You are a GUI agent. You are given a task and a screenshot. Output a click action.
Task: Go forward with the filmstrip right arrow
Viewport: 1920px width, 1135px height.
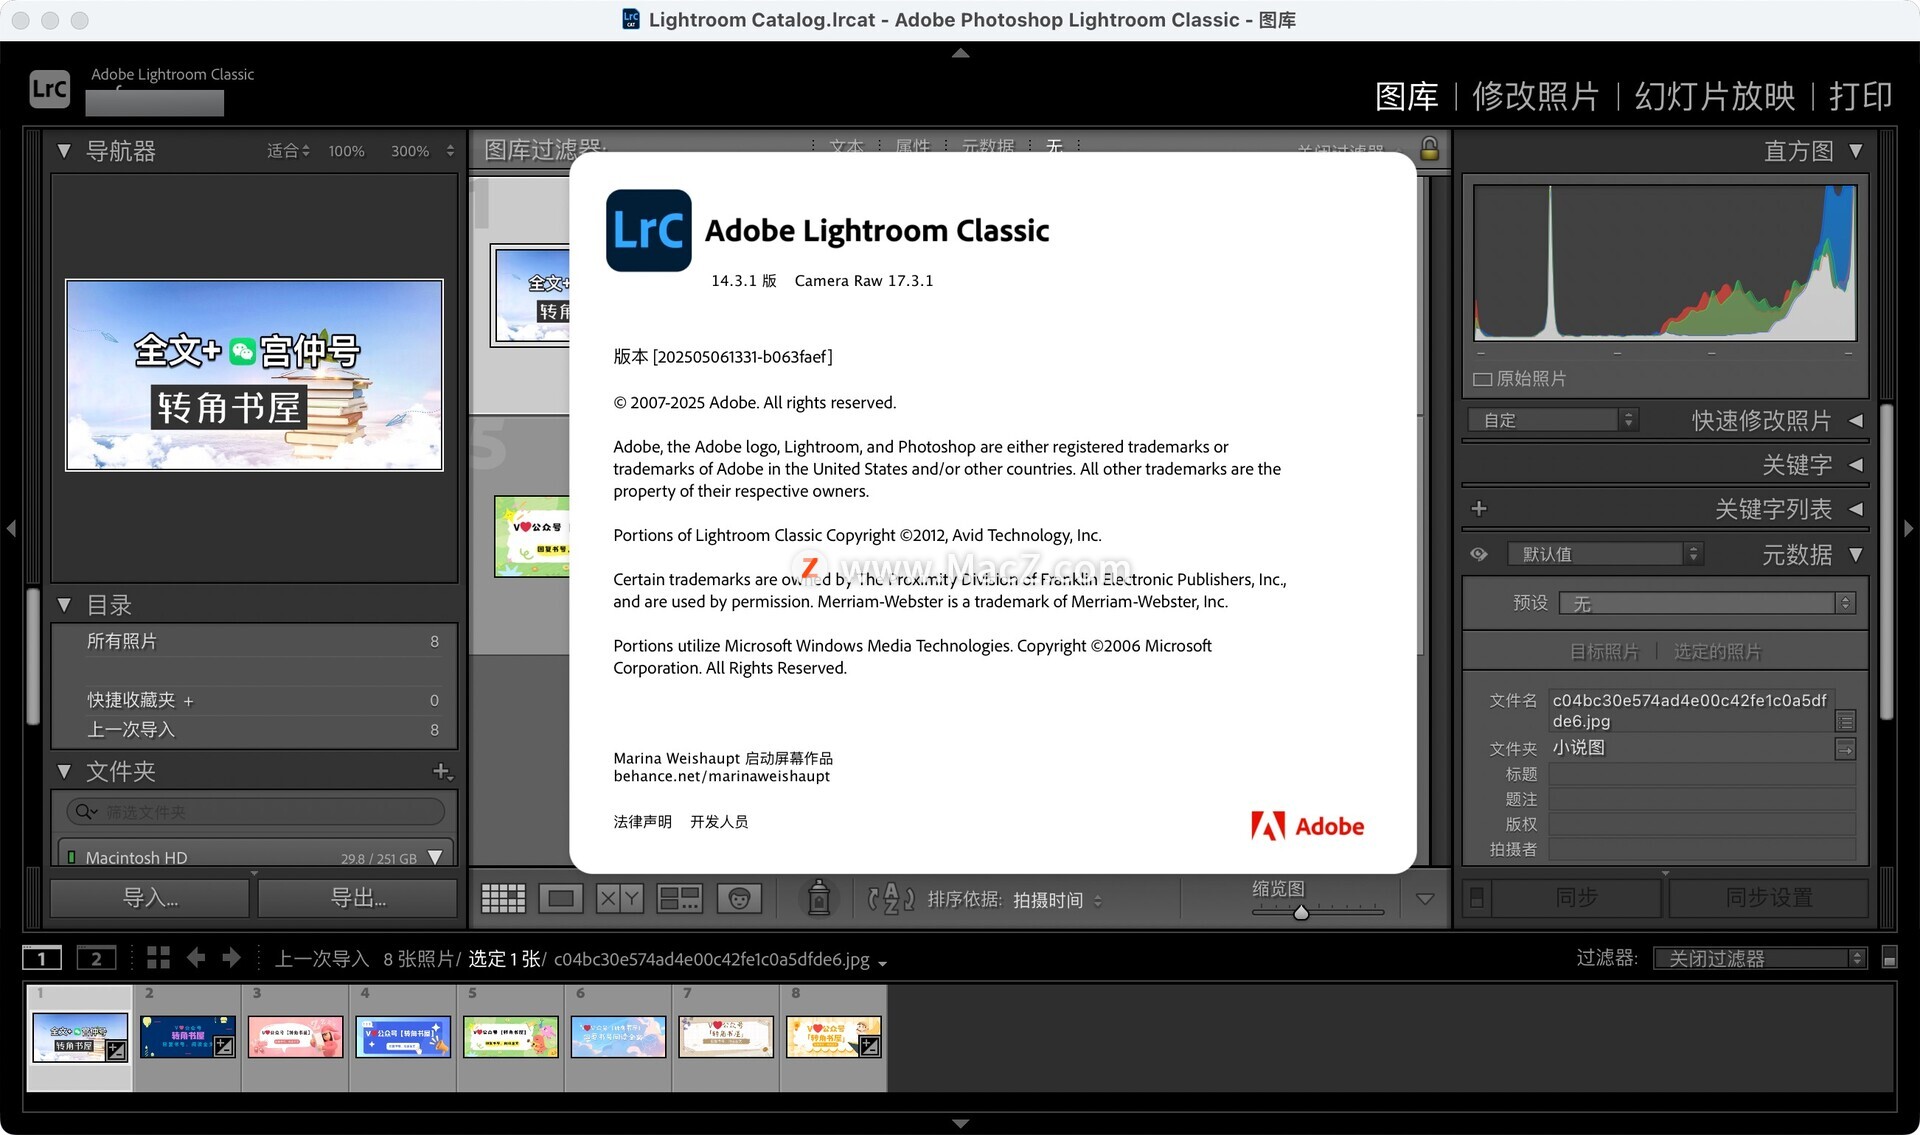coord(232,958)
